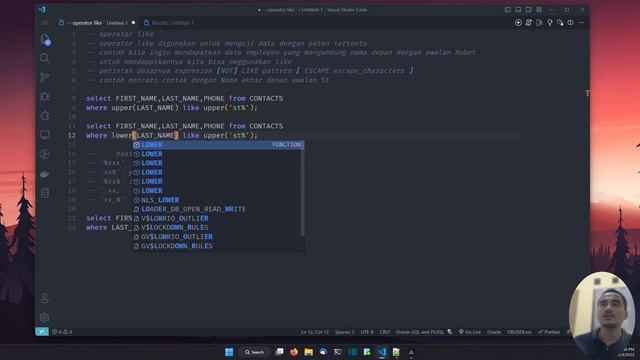Click the Visual Studio Code taskbar icon

[382, 352]
